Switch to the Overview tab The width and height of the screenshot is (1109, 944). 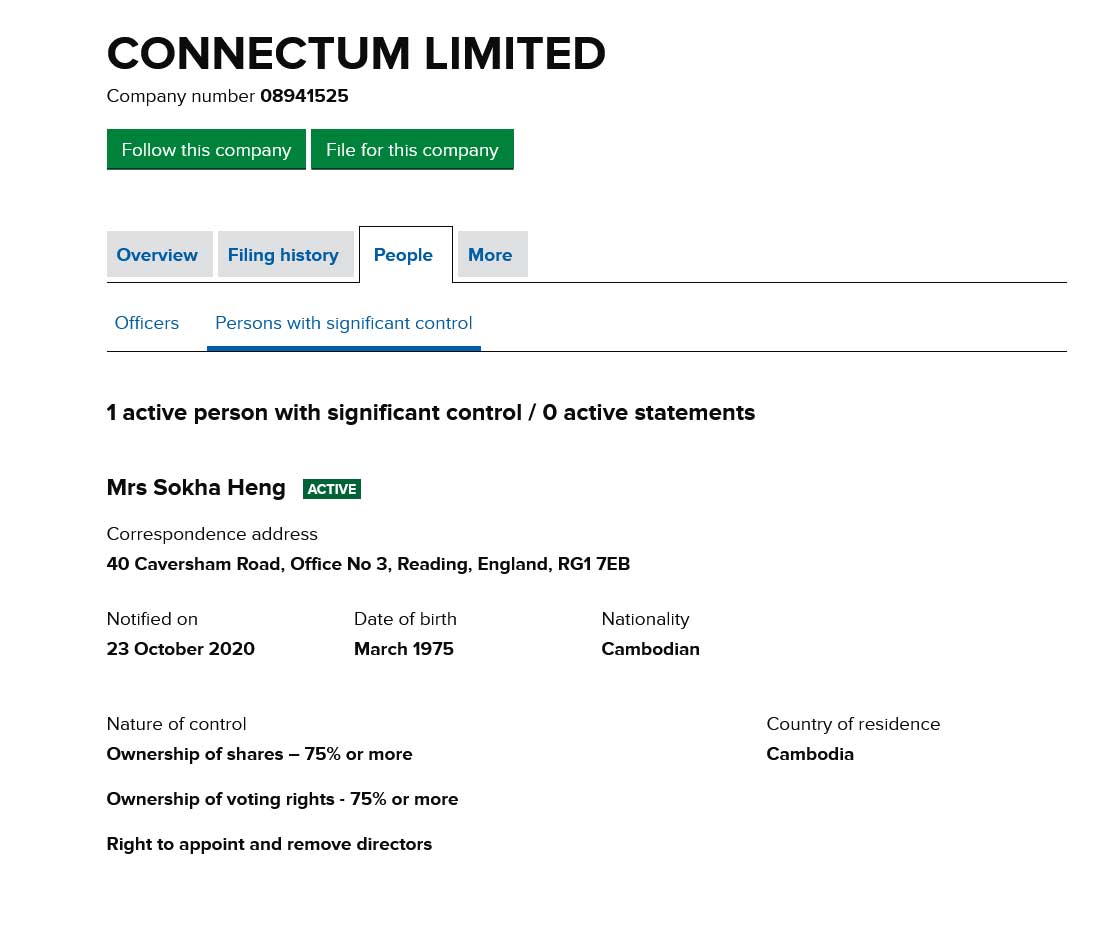pos(157,255)
